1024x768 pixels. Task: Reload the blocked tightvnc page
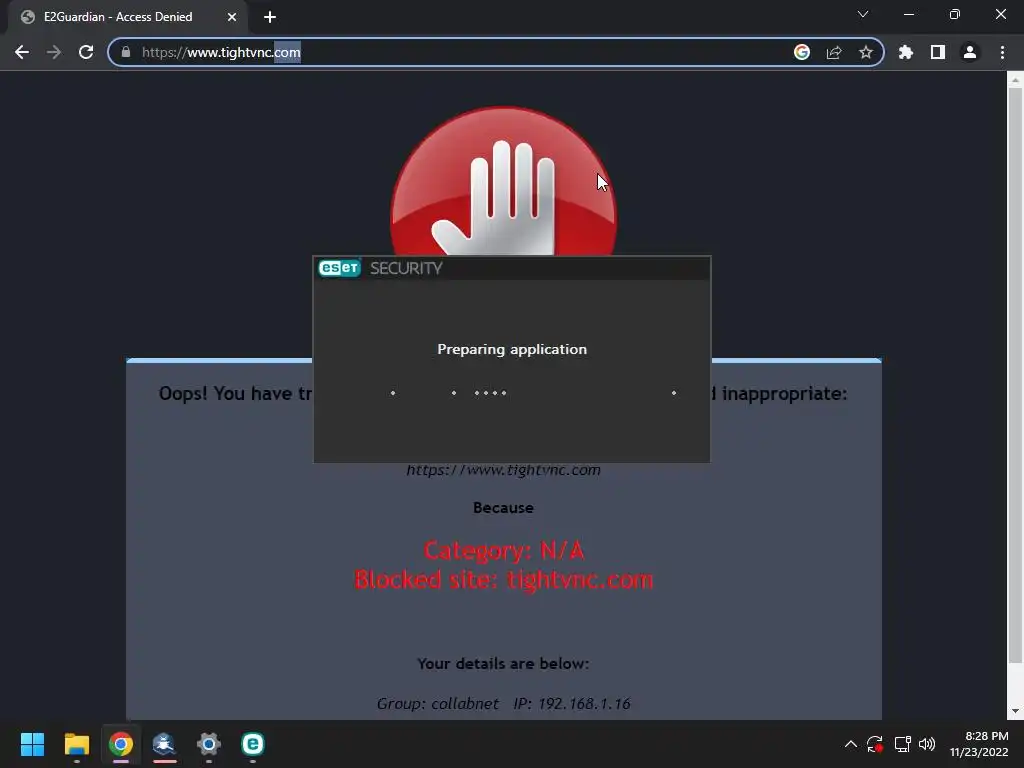(x=86, y=52)
